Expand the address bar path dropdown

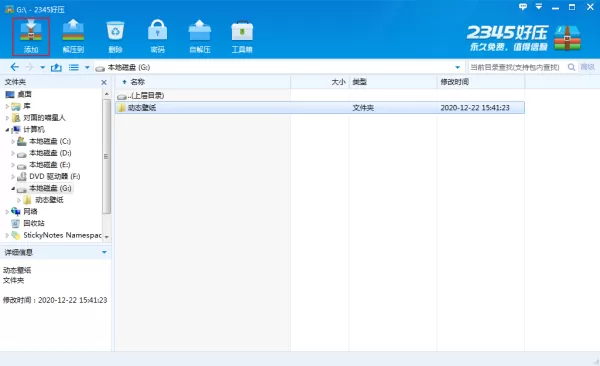click(x=457, y=67)
